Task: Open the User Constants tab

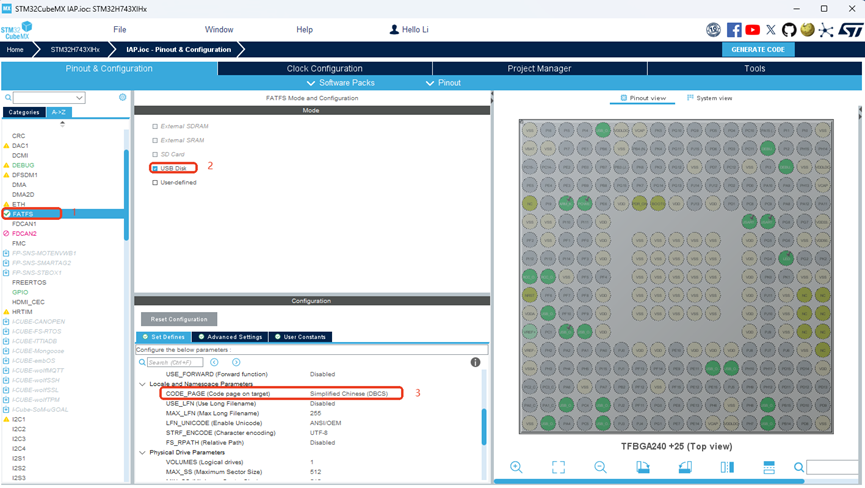Action: click(x=301, y=337)
